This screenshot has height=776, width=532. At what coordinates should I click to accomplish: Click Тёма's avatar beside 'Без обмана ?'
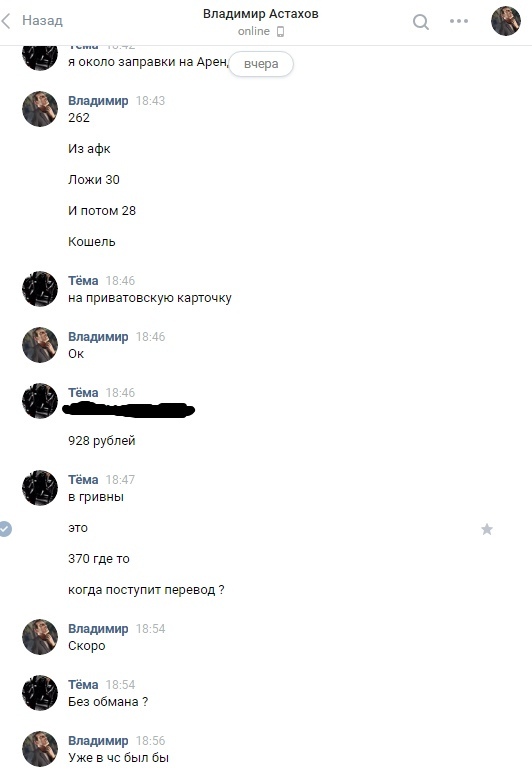click(40, 693)
